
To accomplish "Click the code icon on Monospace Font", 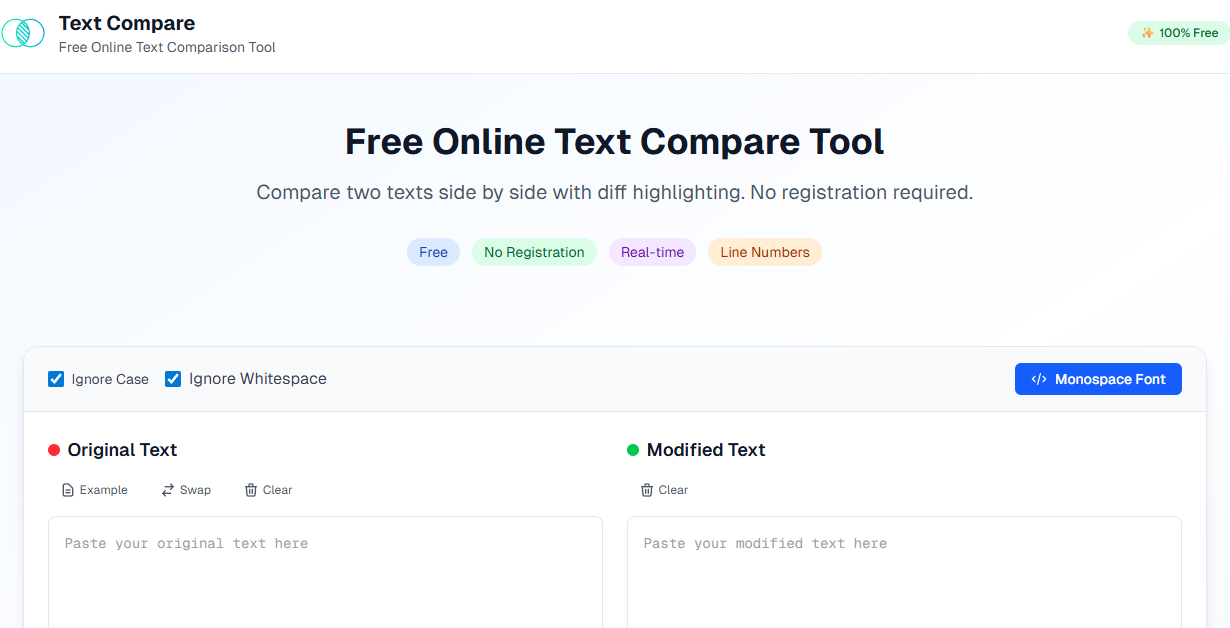I will pos(1039,379).
